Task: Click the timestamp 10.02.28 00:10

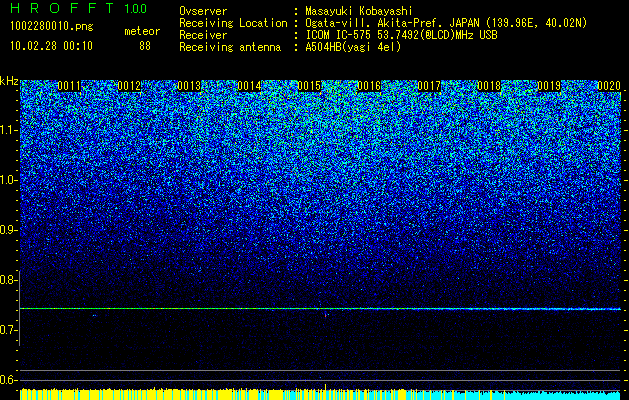Action: point(51,46)
